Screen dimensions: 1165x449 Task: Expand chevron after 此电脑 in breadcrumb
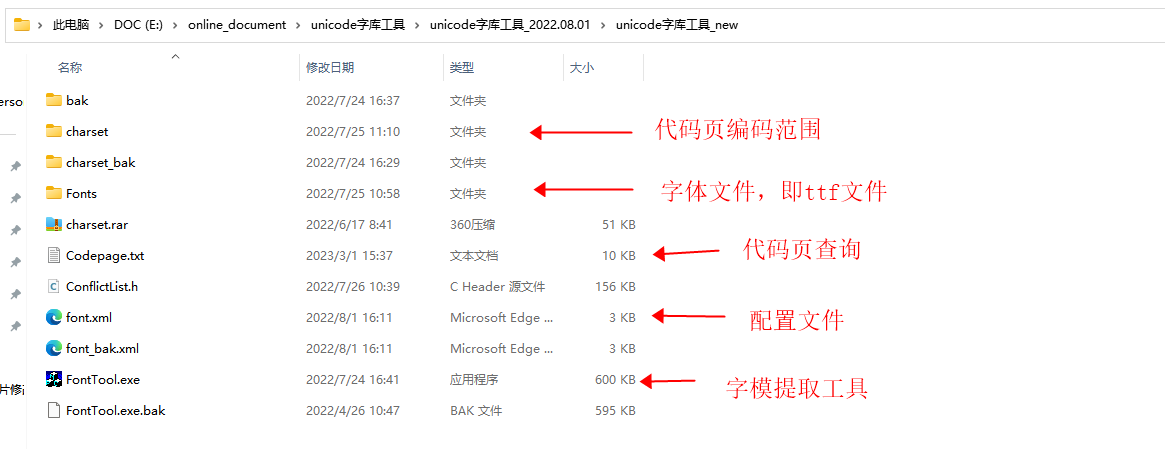102,25
